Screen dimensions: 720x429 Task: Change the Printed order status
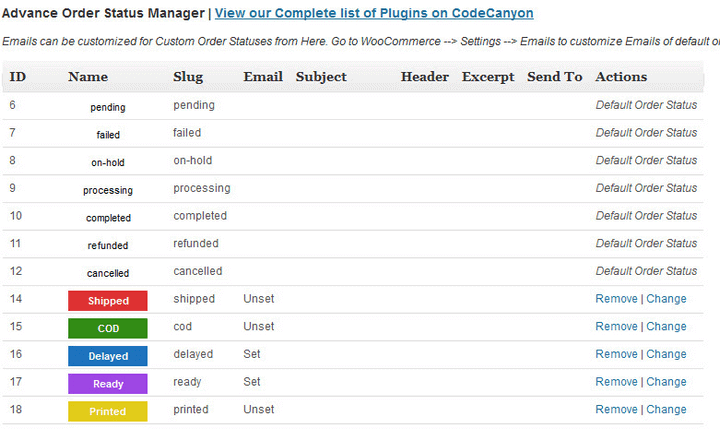coord(666,409)
